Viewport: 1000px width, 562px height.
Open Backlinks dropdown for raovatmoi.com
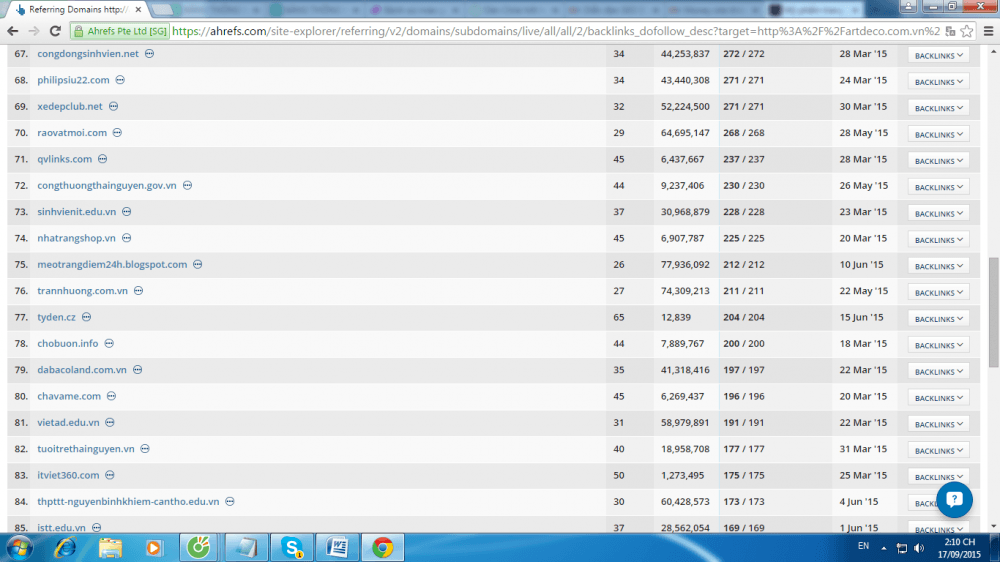938,135
